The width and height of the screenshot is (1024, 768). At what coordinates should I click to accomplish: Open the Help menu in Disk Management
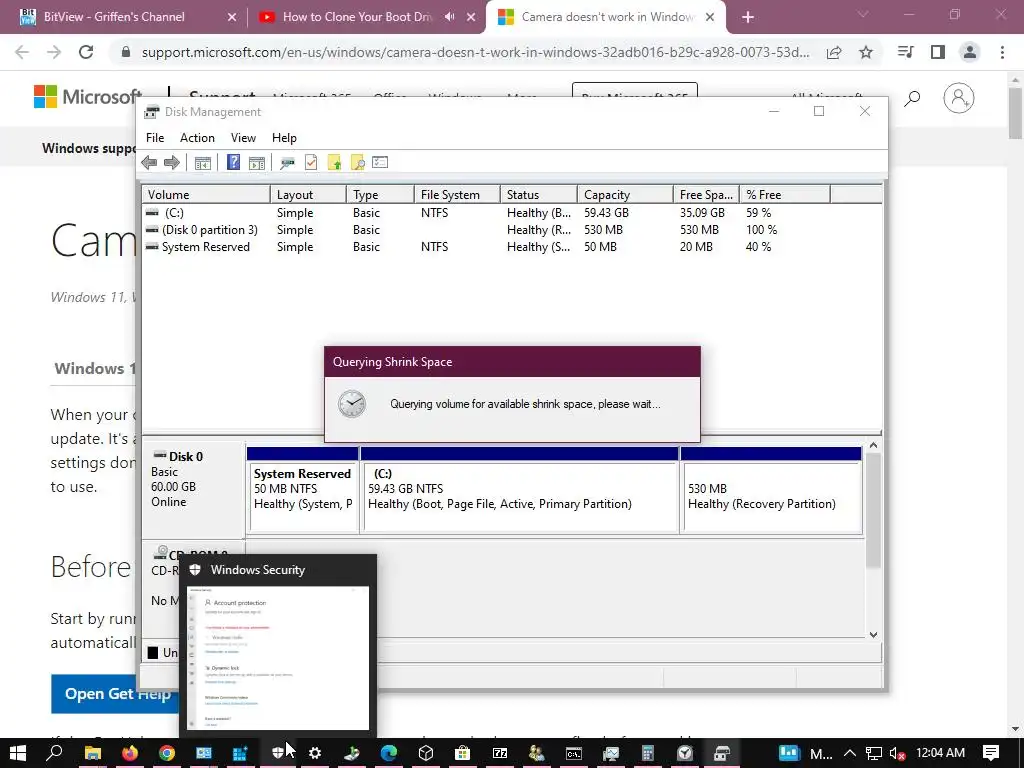coord(284,138)
